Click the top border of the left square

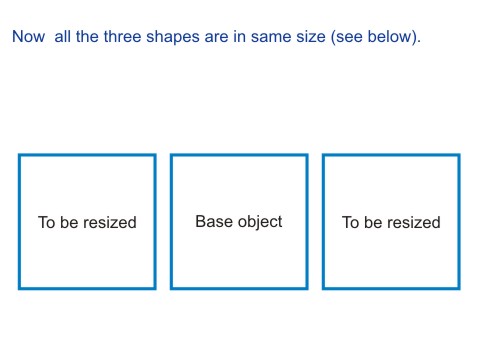(87, 155)
